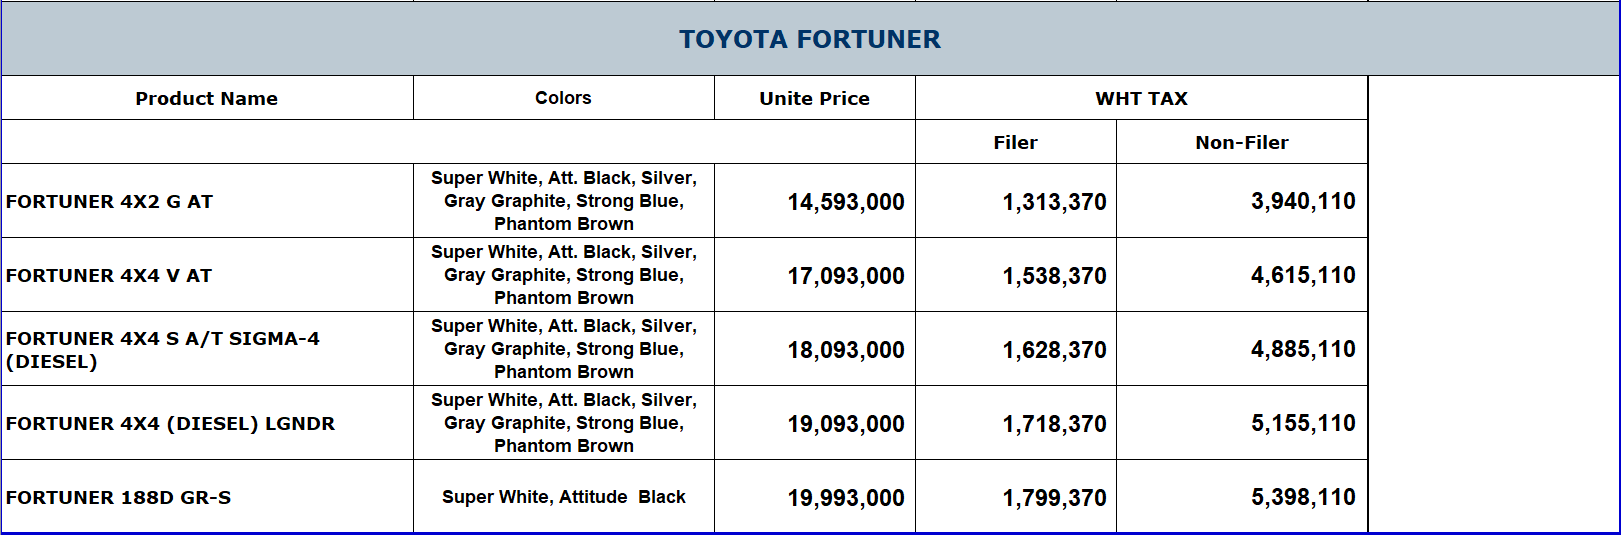Select the Product Name column header

tap(207, 98)
